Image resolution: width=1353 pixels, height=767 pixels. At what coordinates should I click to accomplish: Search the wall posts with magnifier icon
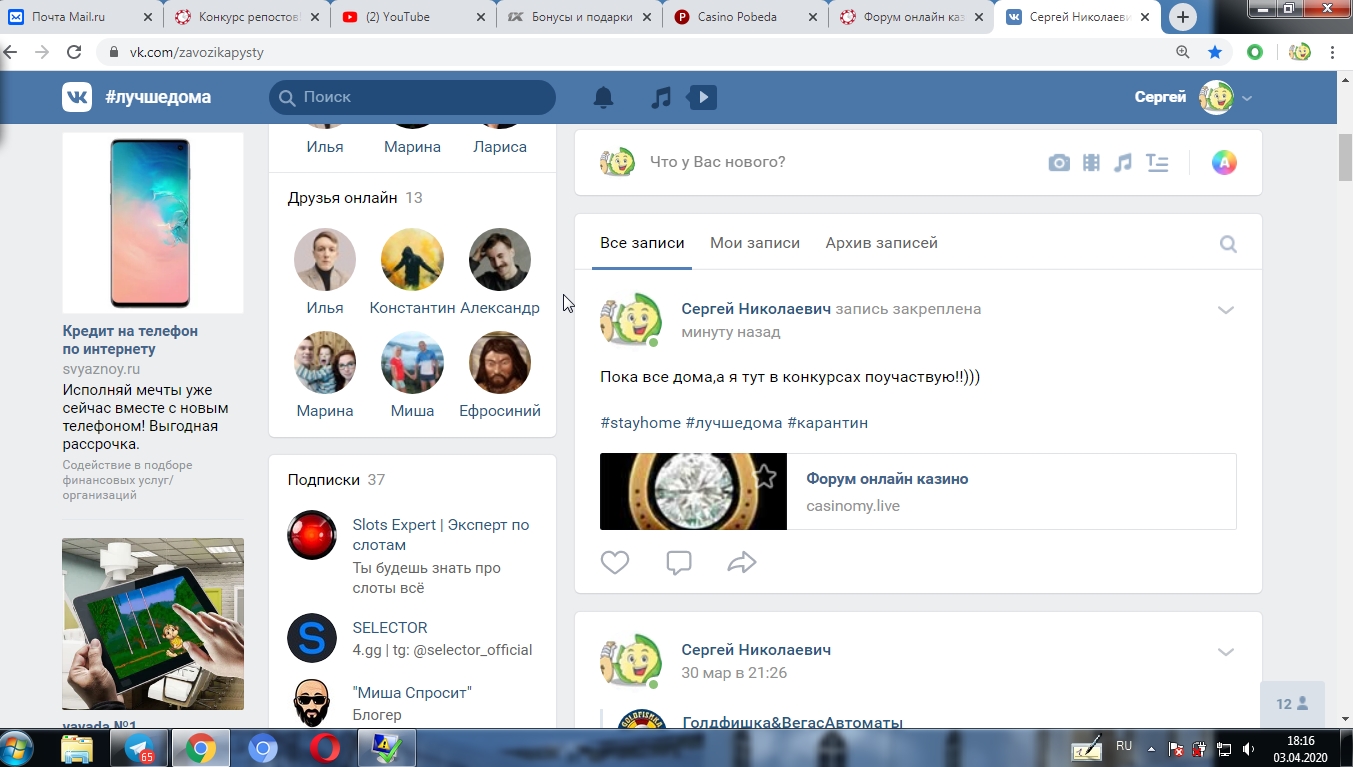click(1228, 244)
